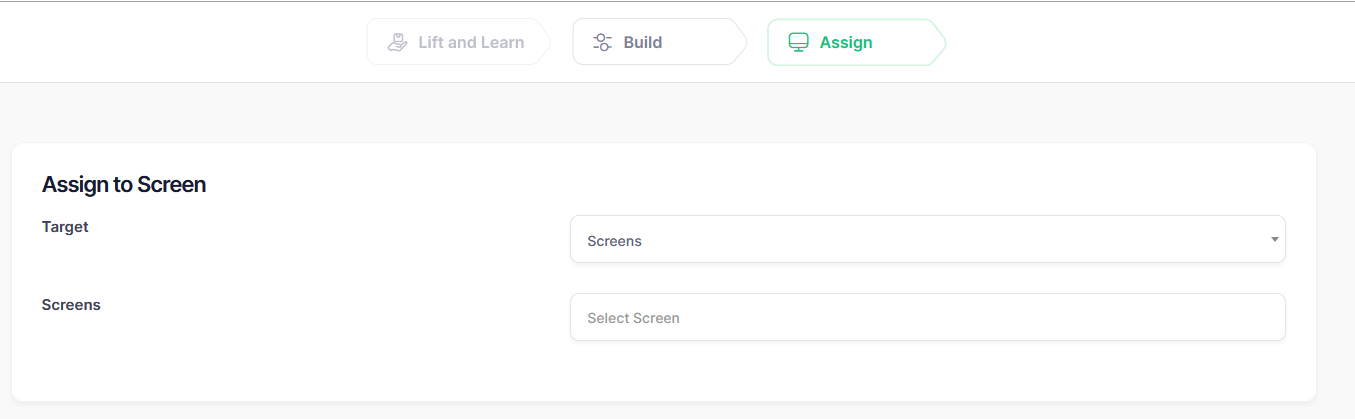Click the "Screens" field label on the left

[x=71, y=304]
